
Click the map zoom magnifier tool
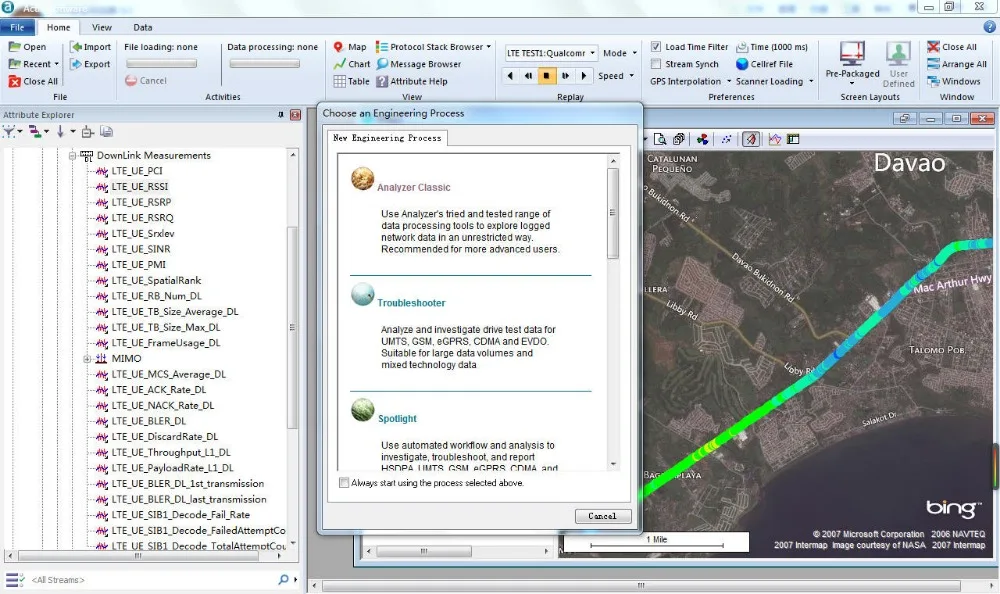click(x=660, y=139)
